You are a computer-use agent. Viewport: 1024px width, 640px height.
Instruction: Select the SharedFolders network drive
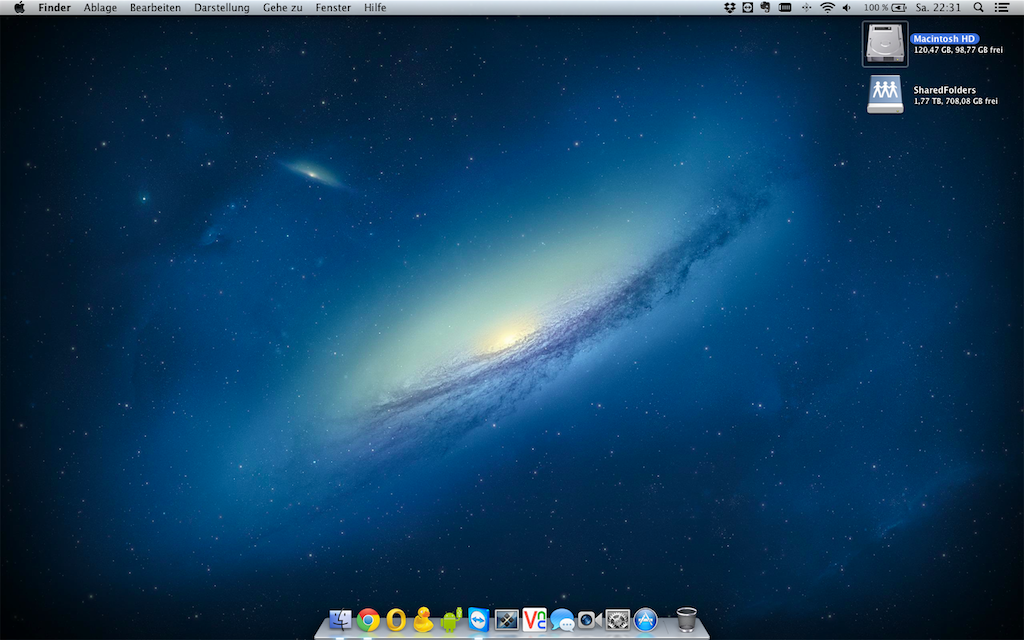885,94
